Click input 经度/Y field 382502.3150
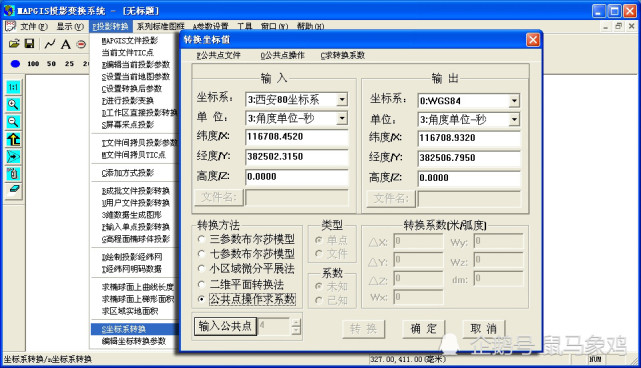The width and height of the screenshot is (641, 368). pyautogui.click(x=297, y=157)
